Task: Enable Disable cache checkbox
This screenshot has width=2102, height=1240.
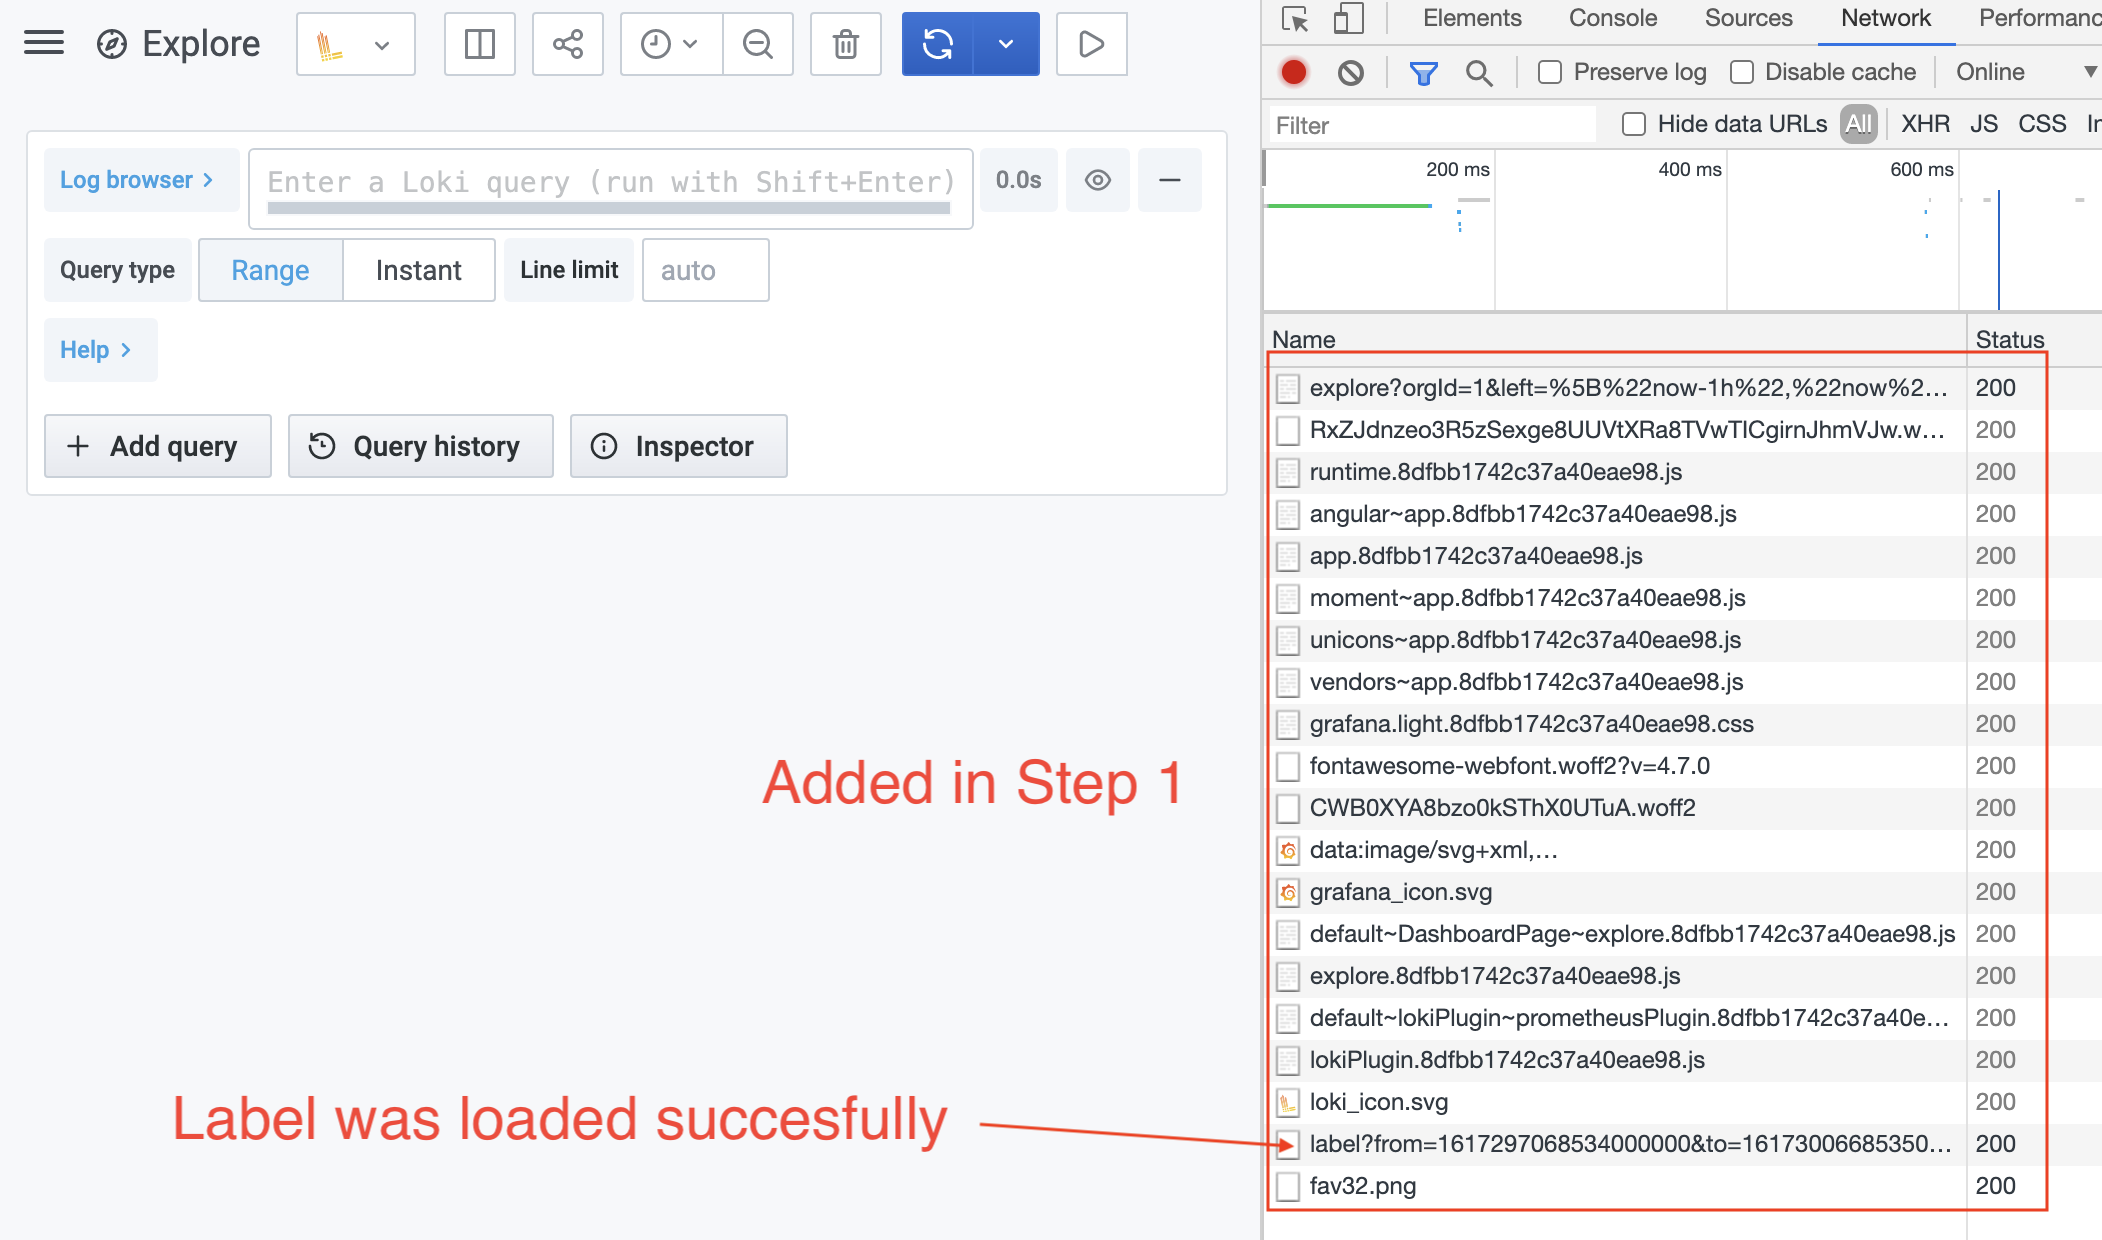Action: [x=1742, y=72]
